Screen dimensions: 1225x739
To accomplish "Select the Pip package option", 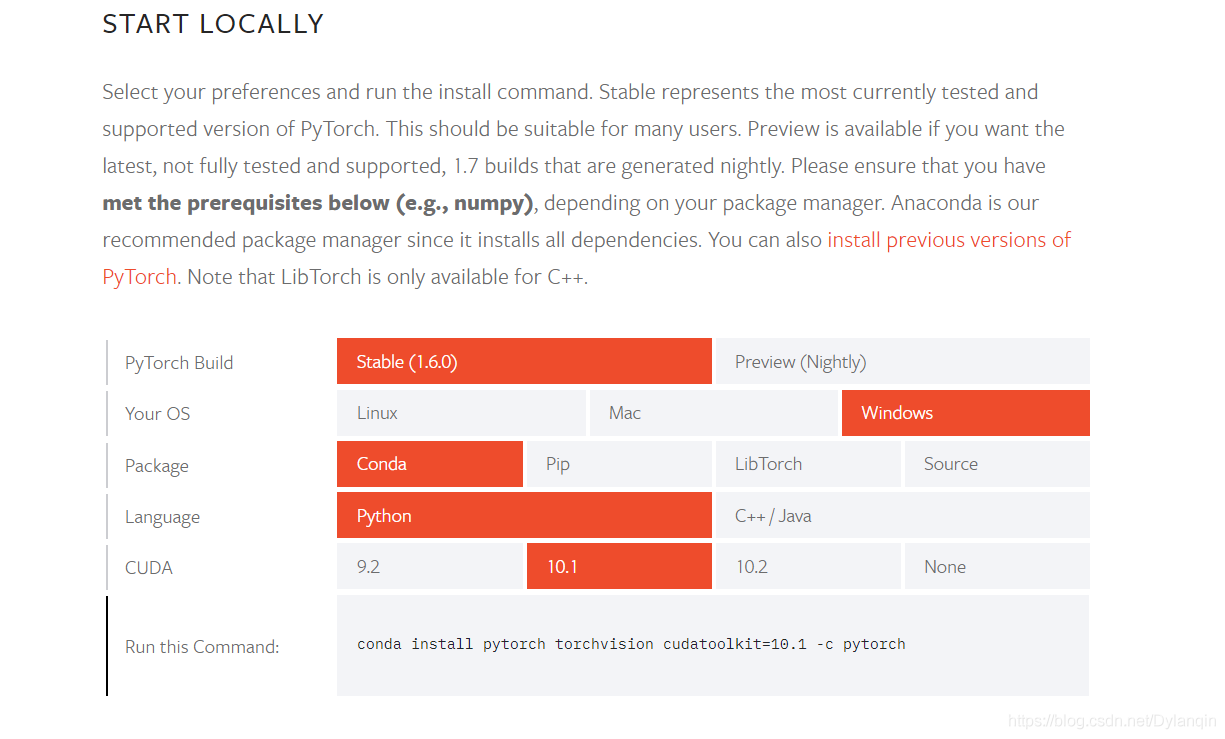I will (x=618, y=464).
